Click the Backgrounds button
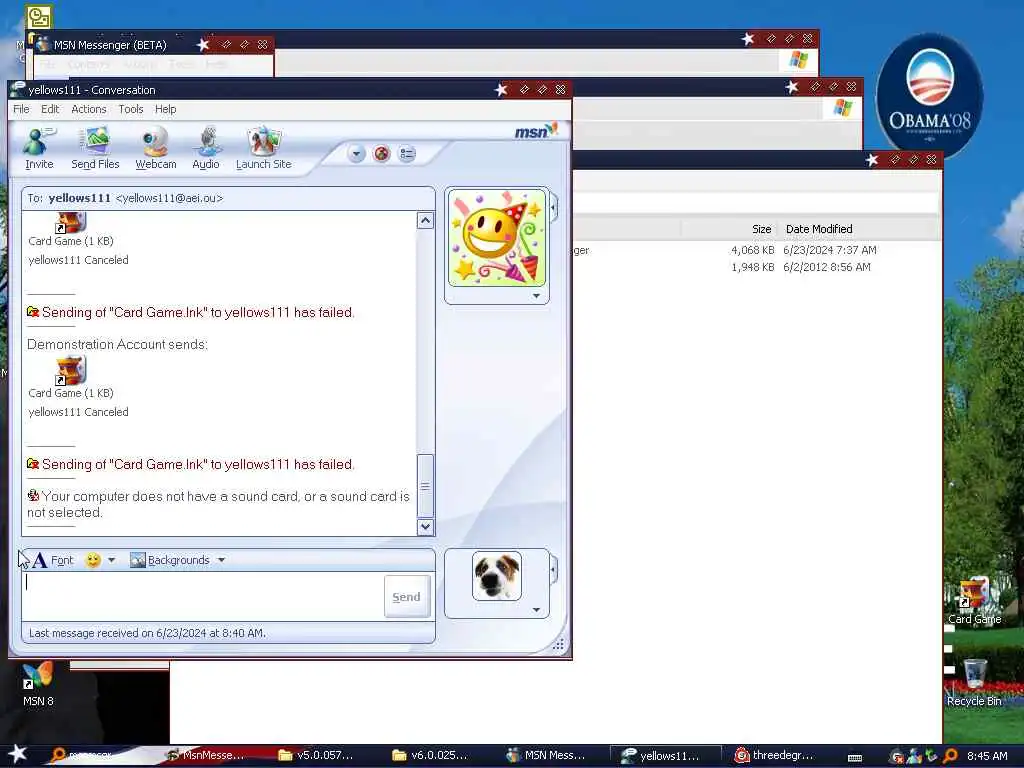Viewport: 1024px width, 768px height. click(170, 560)
